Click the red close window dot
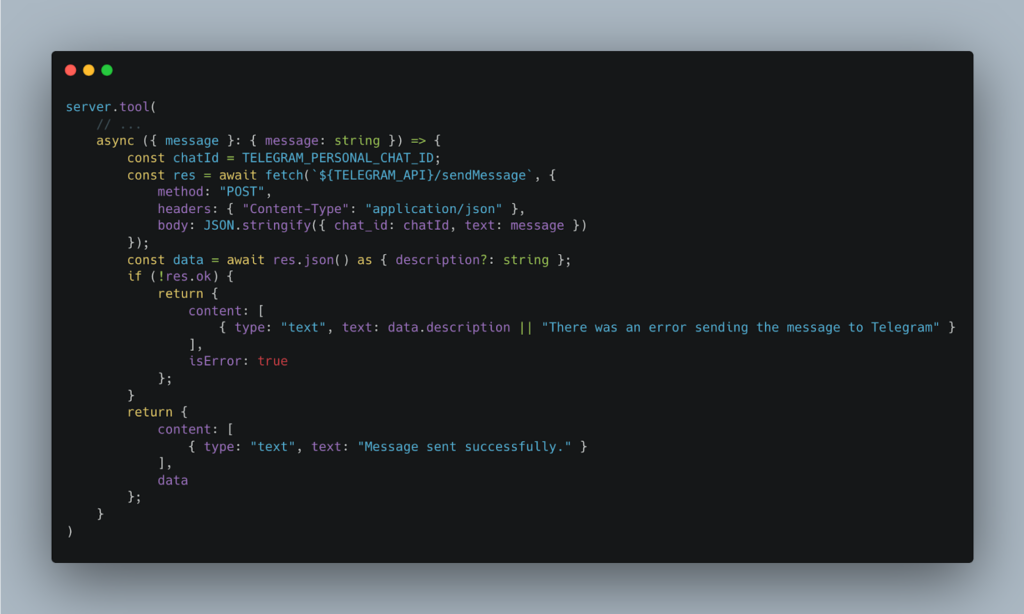 [x=71, y=70]
